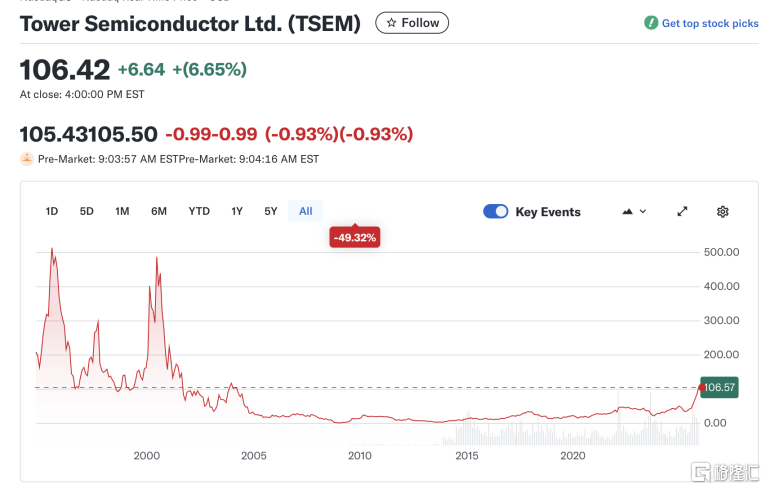This screenshot has height=489, width=766.
Task: Select the 1D time range
Action: 52,211
